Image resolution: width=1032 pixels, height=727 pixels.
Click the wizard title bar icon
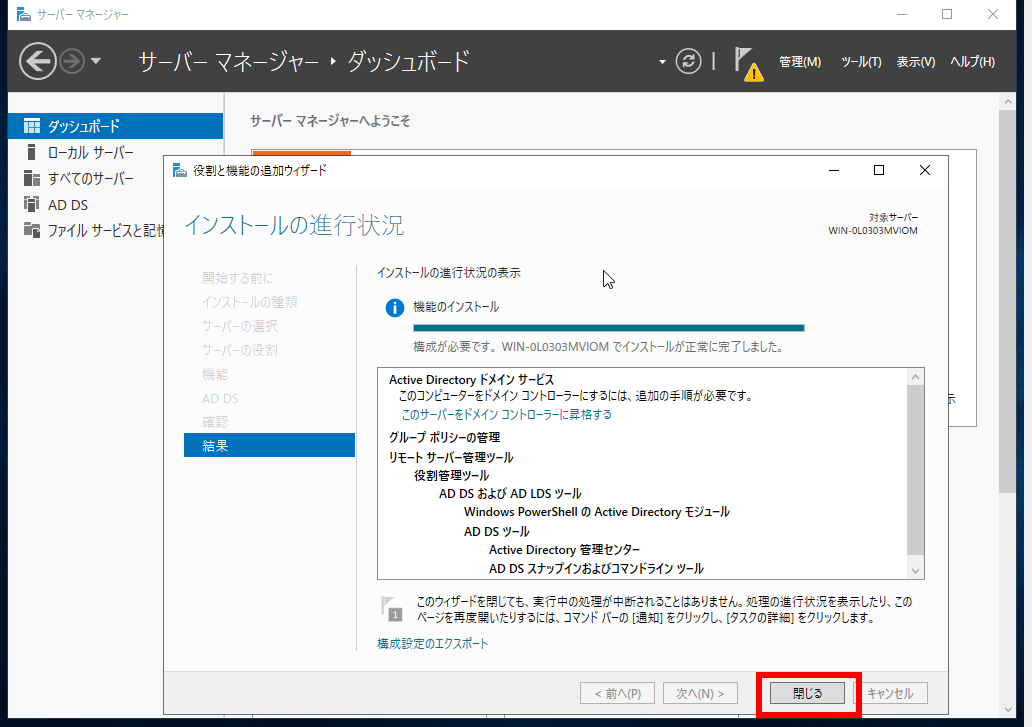[180, 170]
